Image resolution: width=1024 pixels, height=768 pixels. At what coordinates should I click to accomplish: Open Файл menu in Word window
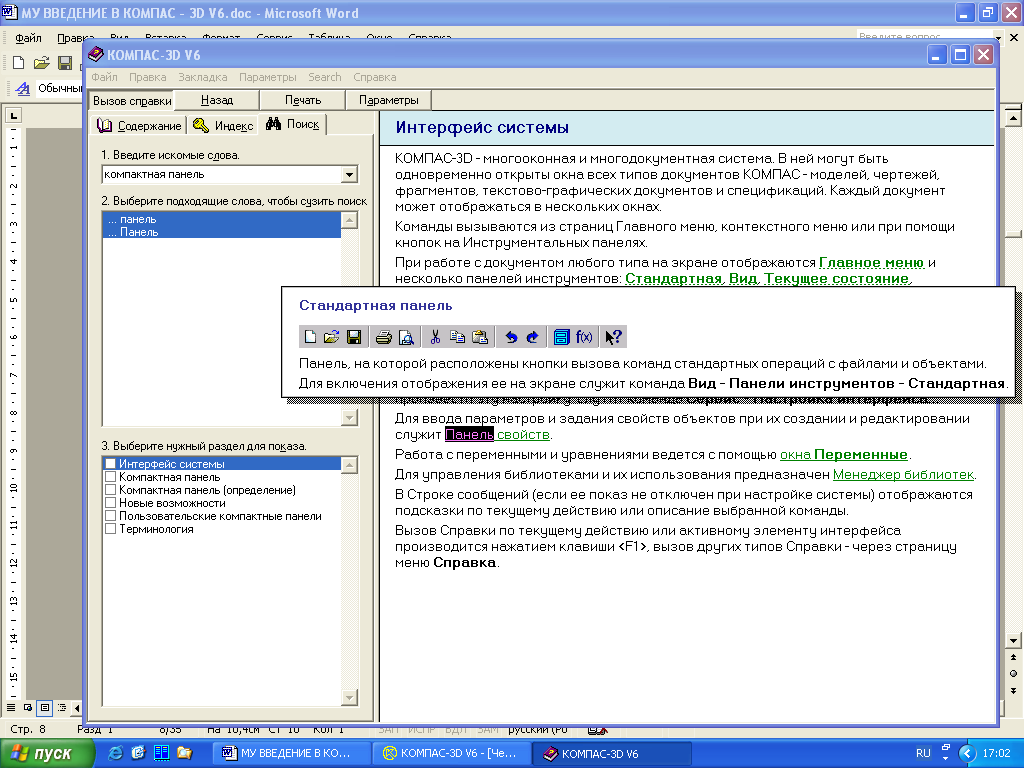coord(28,38)
